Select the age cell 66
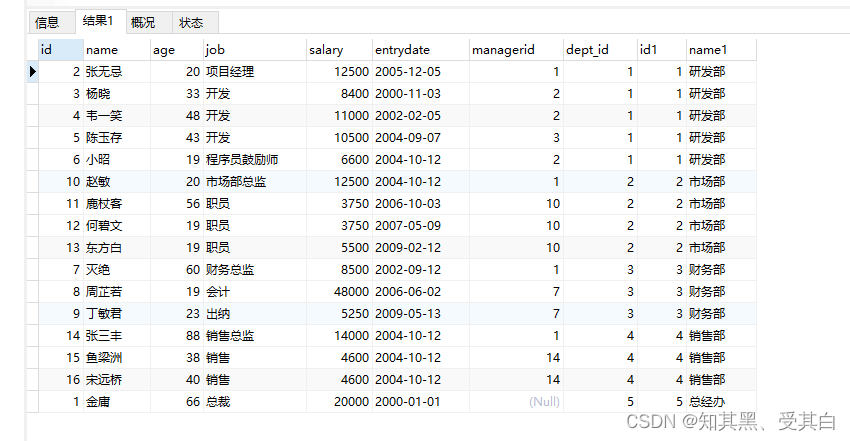 (177, 402)
